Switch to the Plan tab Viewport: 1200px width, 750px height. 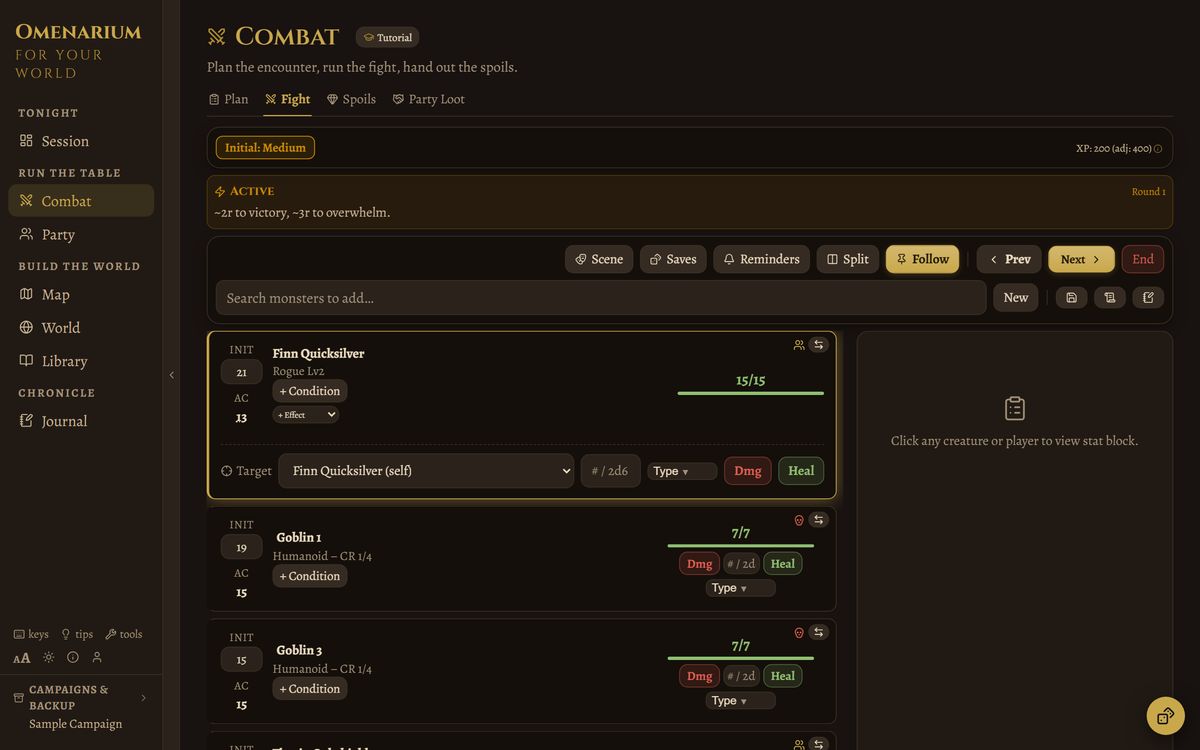[228, 99]
